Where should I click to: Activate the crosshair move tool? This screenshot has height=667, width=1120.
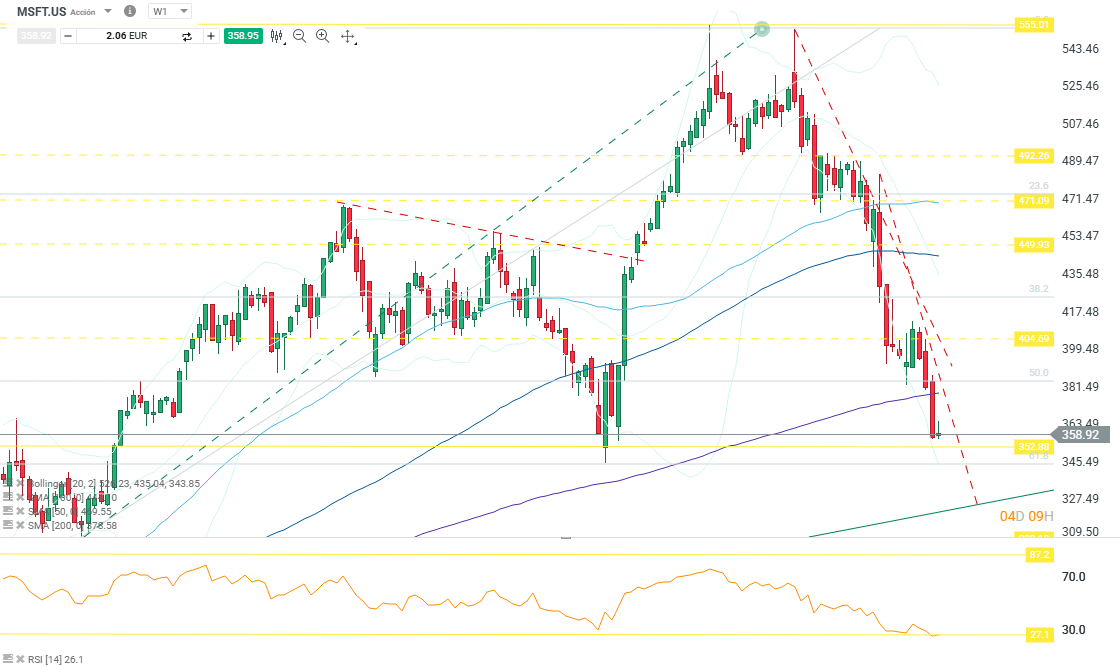tap(348, 36)
